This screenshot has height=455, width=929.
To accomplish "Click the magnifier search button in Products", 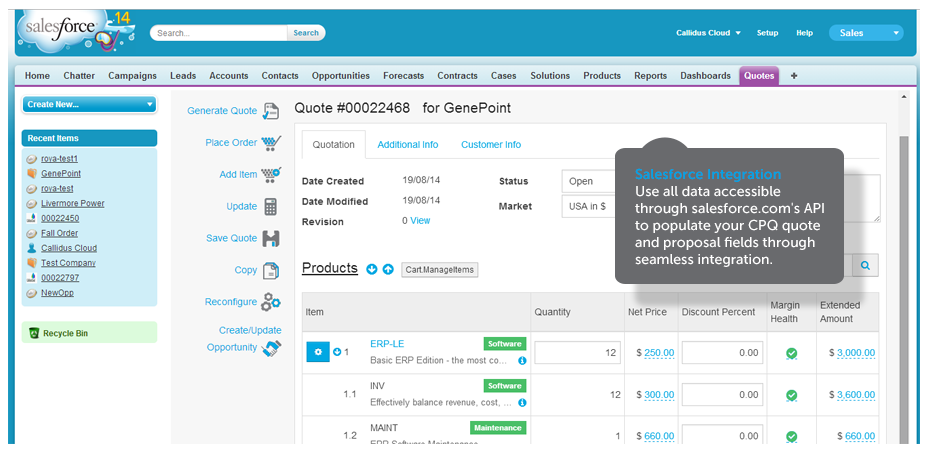I will point(866,266).
